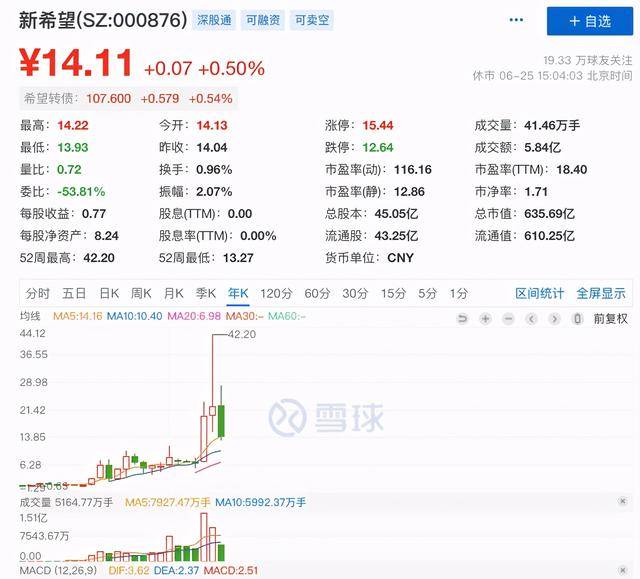Click the 深股通 tag
Viewport: 640px width, 579px height.
[x=214, y=20]
